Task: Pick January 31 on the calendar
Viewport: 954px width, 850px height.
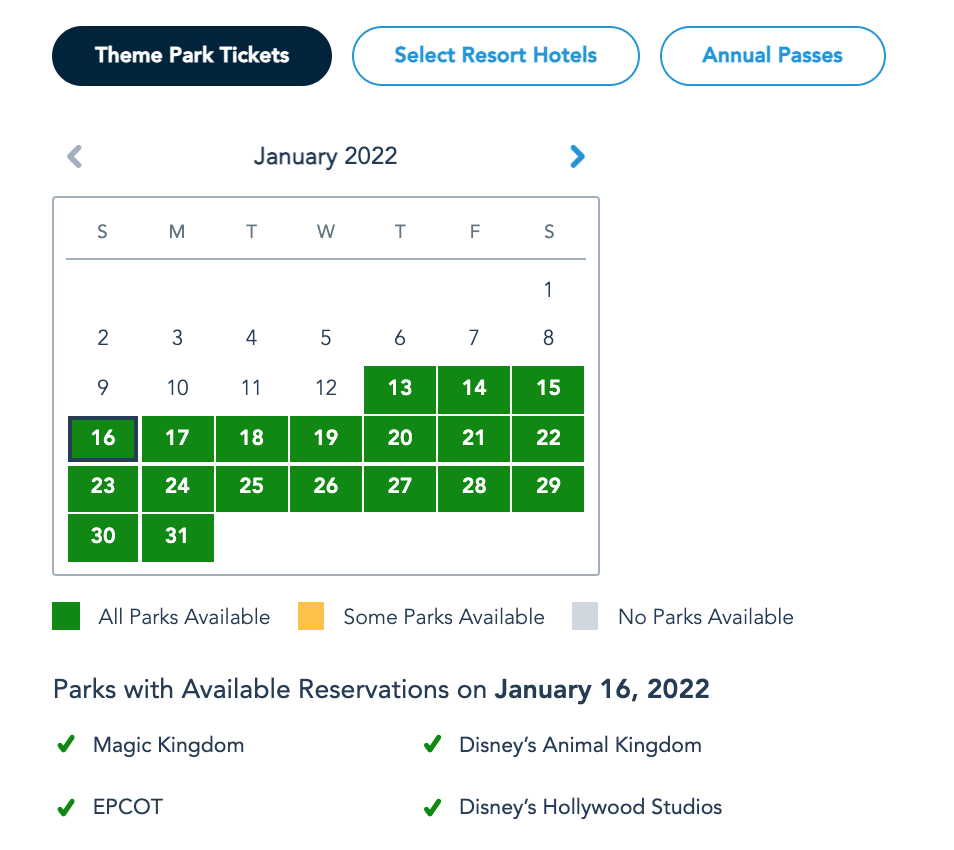Action: (x=177, y=536)
